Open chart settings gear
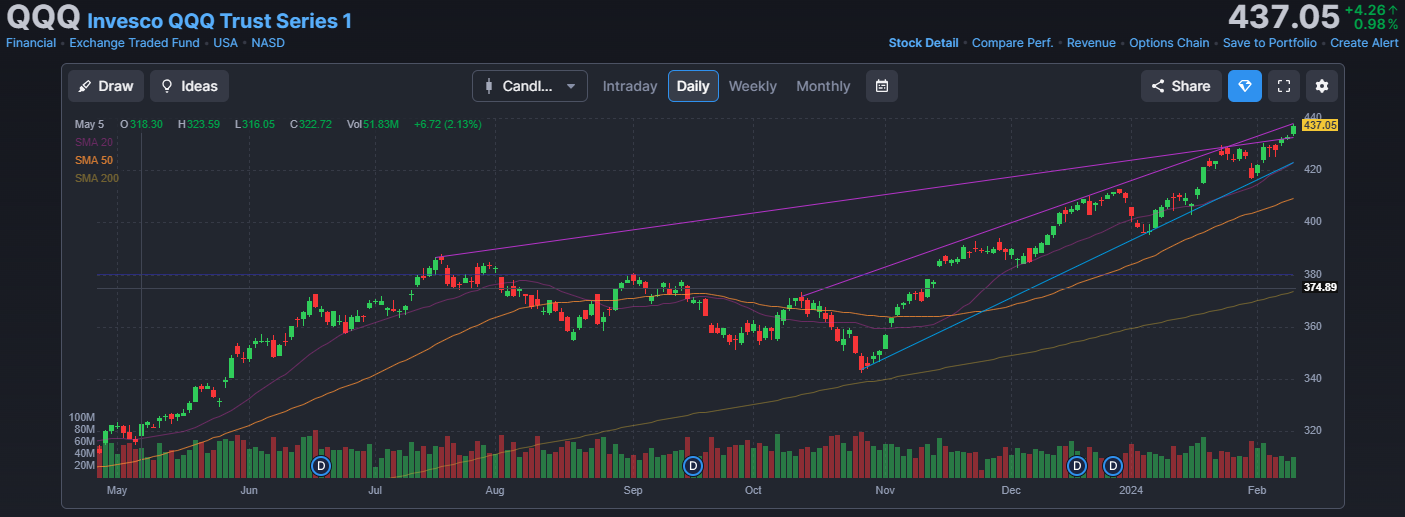This screenshot has height=517, width=1405. 1322,86
